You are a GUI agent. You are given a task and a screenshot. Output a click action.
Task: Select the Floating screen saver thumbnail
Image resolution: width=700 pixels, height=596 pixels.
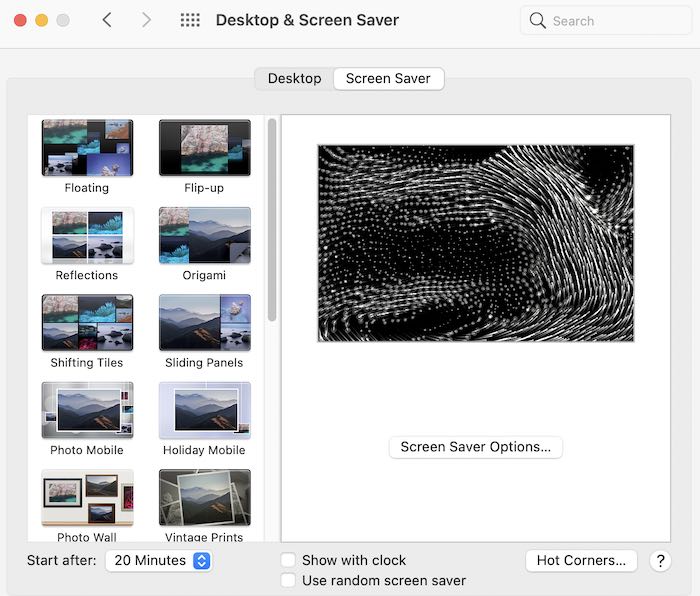tap(87, 148)
